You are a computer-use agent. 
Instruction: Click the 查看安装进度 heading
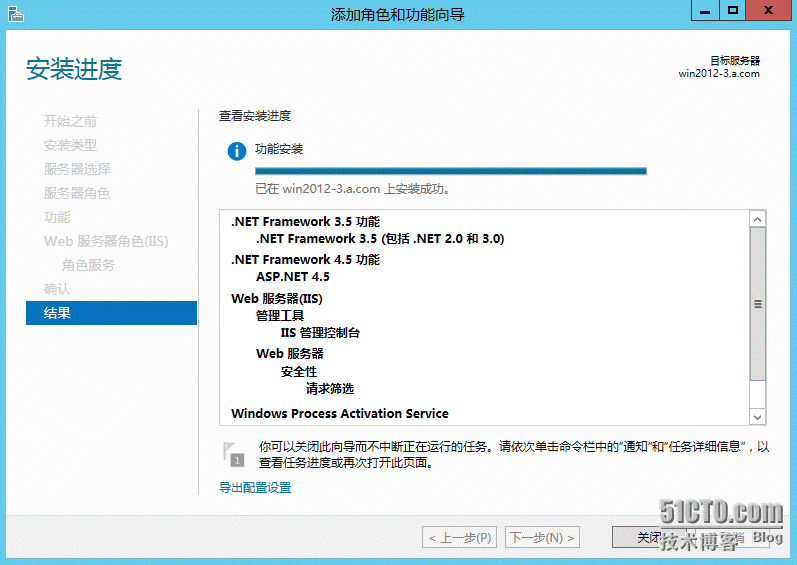(x=255, y=116)
